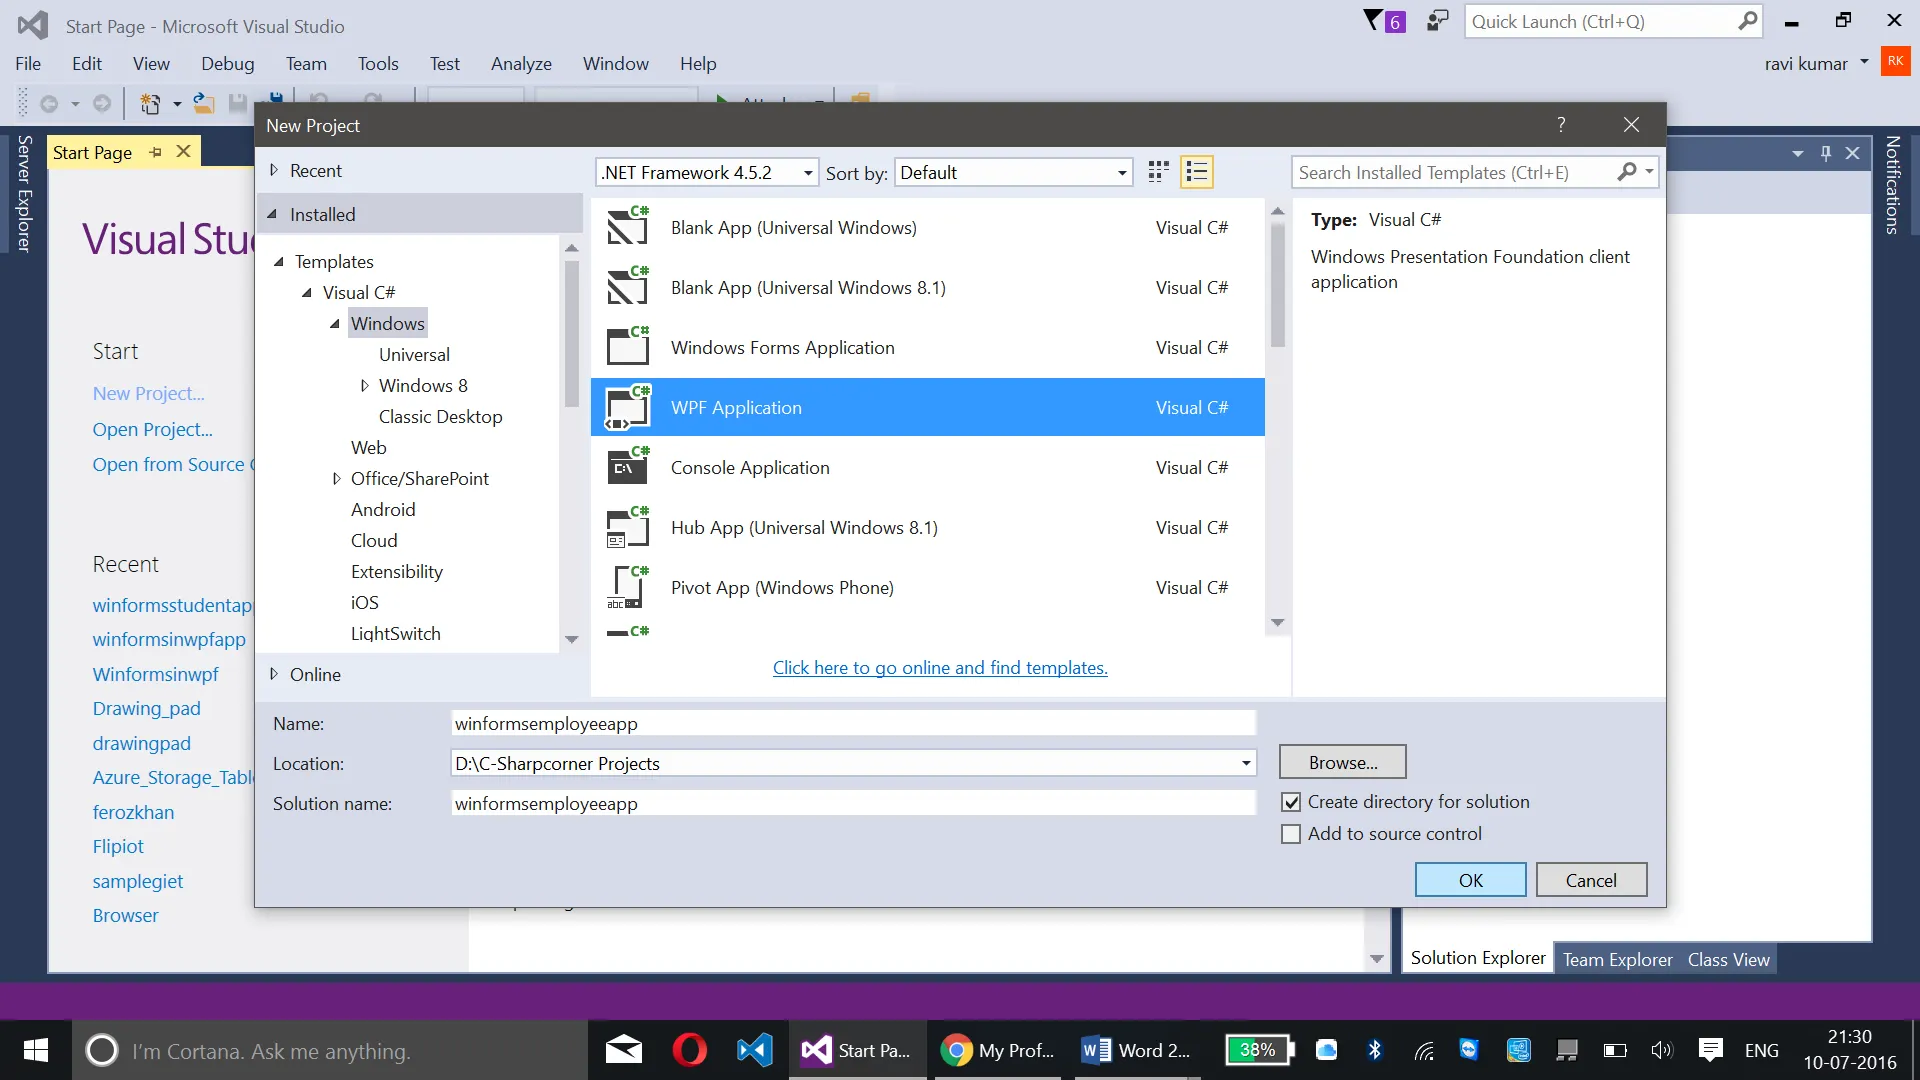Viewport: 1920px width, 1080px height.
Task: Click the Windows Forms Application template icon
Action: pos(628,347)
